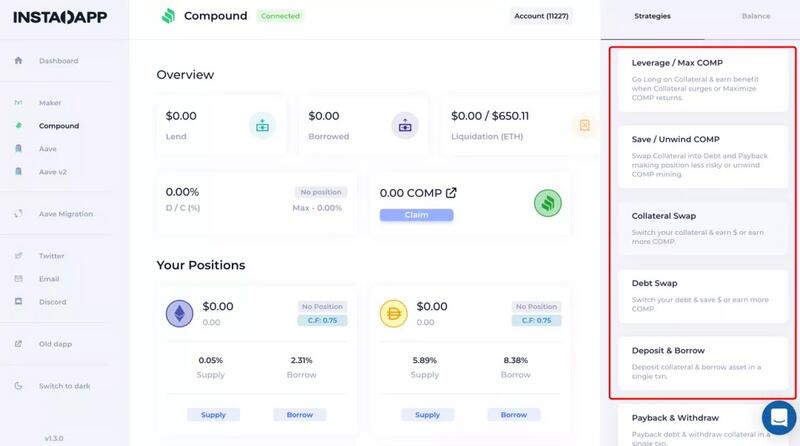Open the chat support bubble
This screenshot has width=800, height=446.
(779, 418)
